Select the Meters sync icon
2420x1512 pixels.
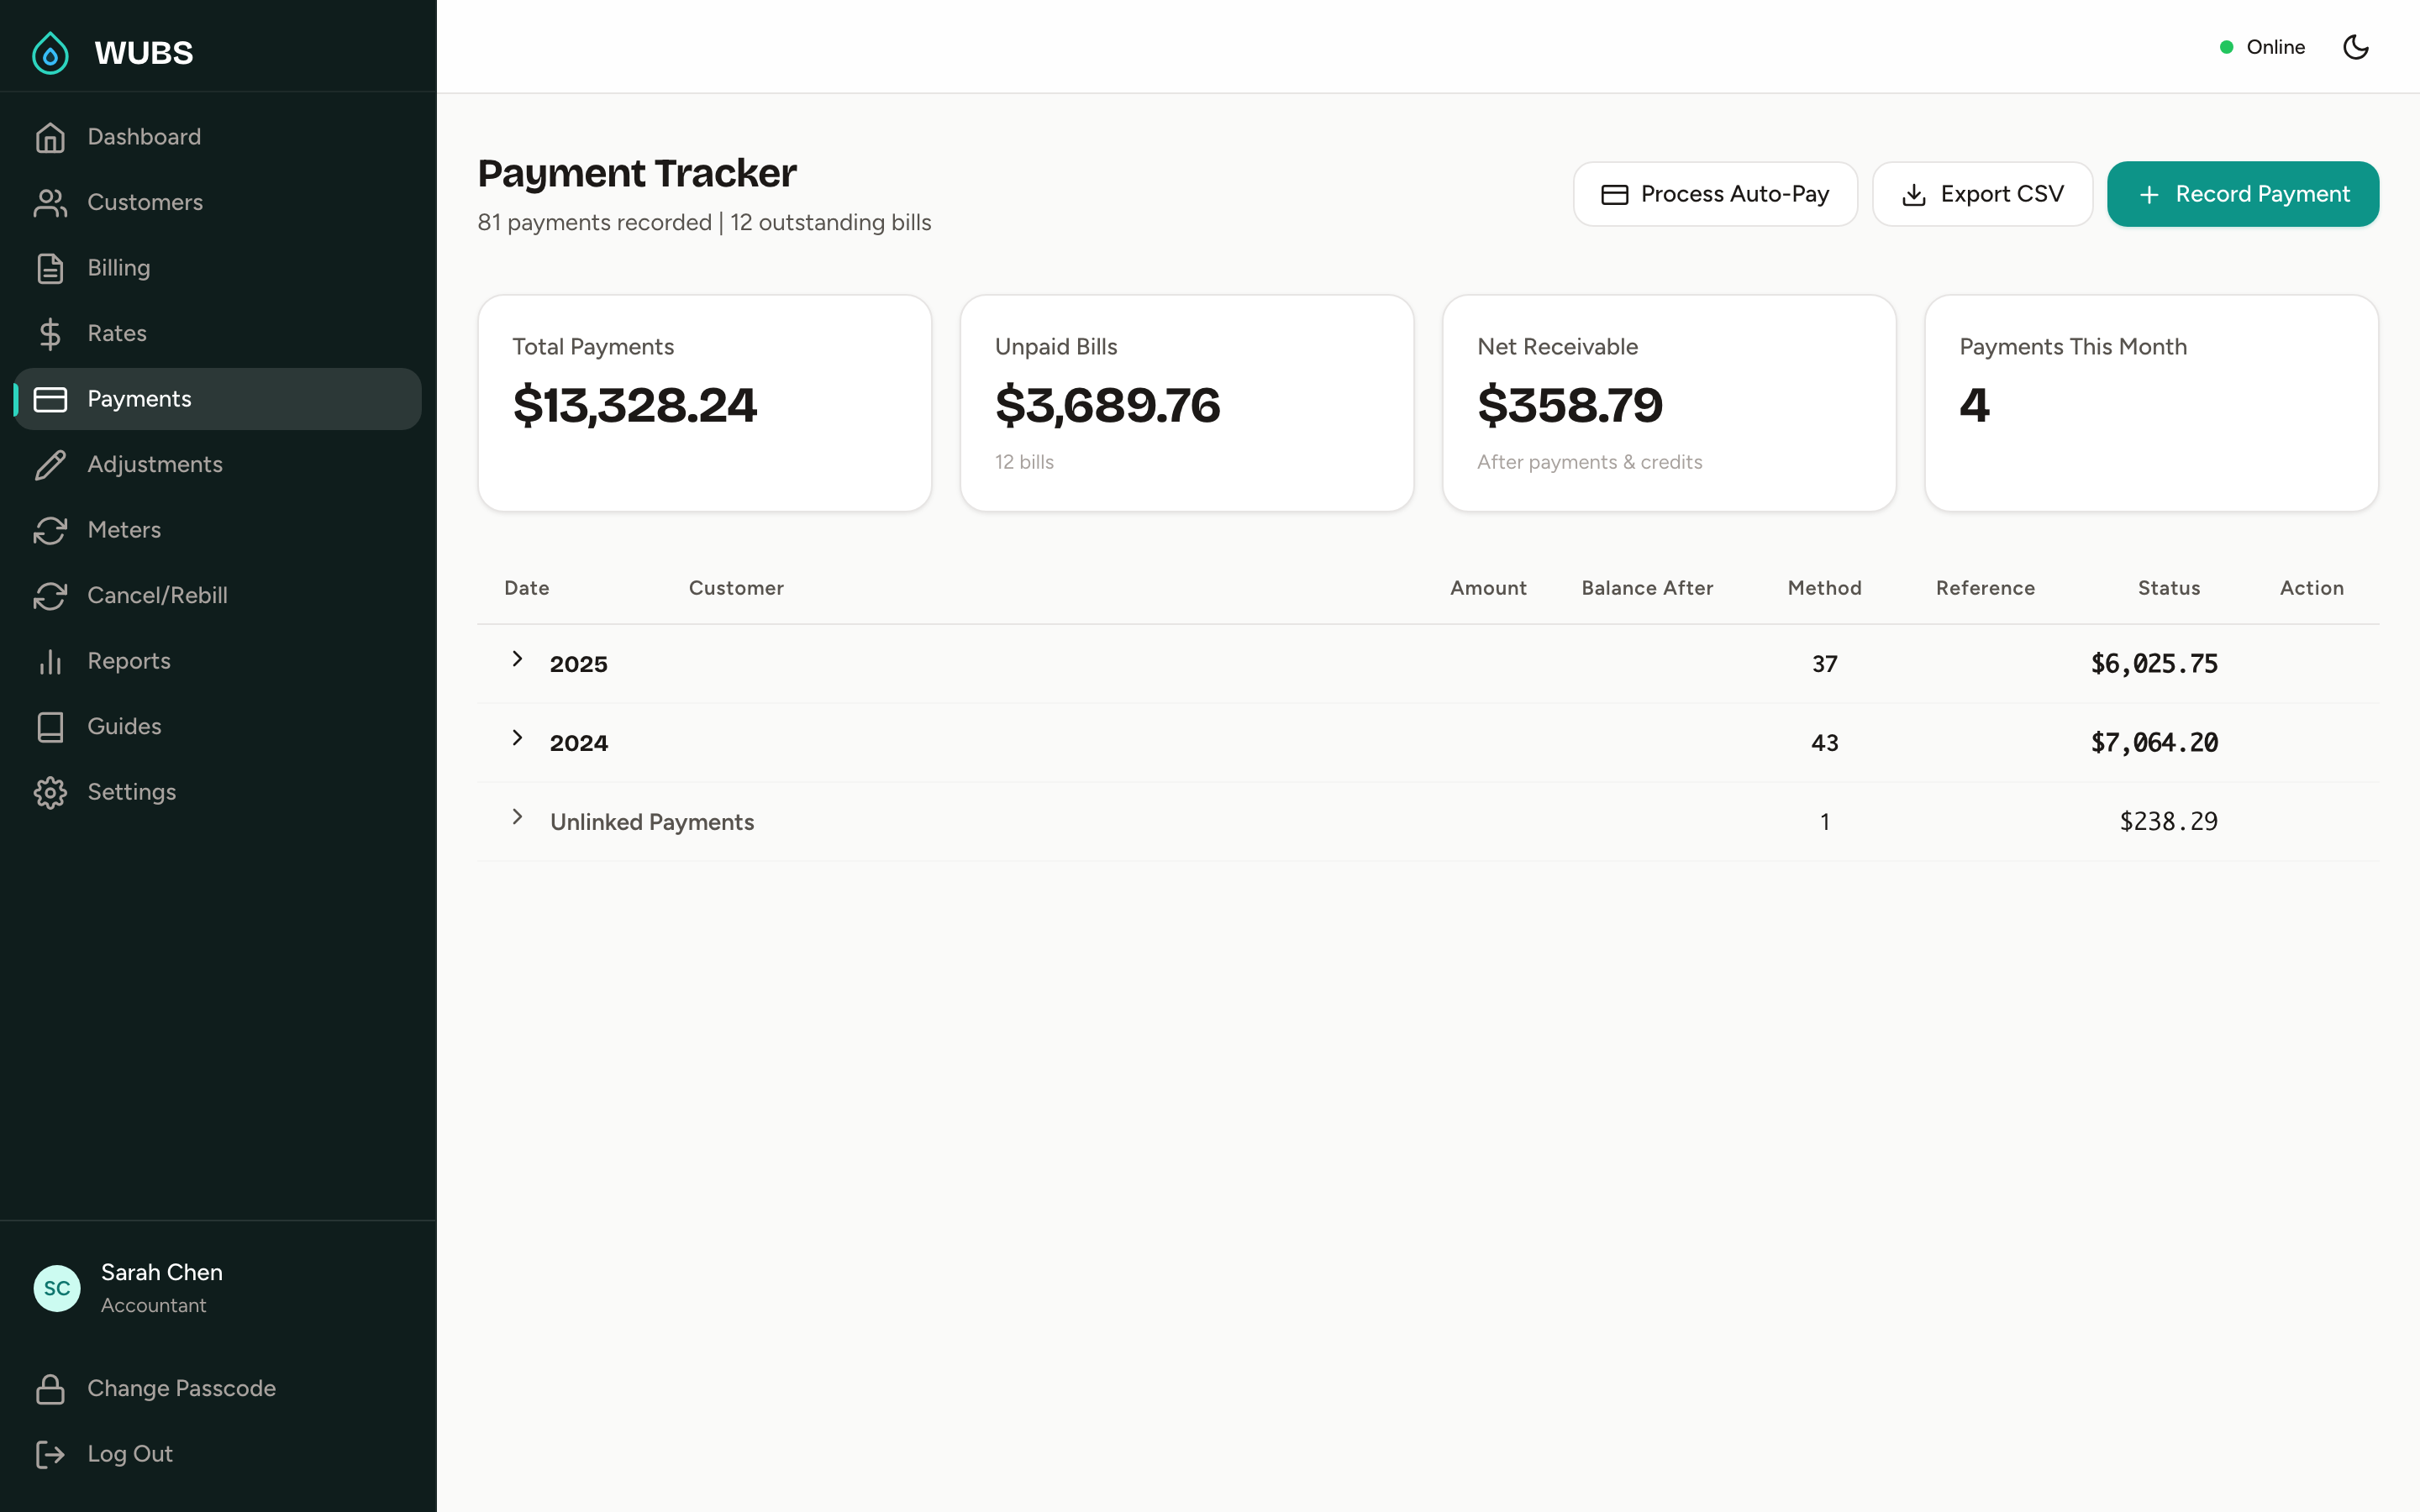[51, 530]
